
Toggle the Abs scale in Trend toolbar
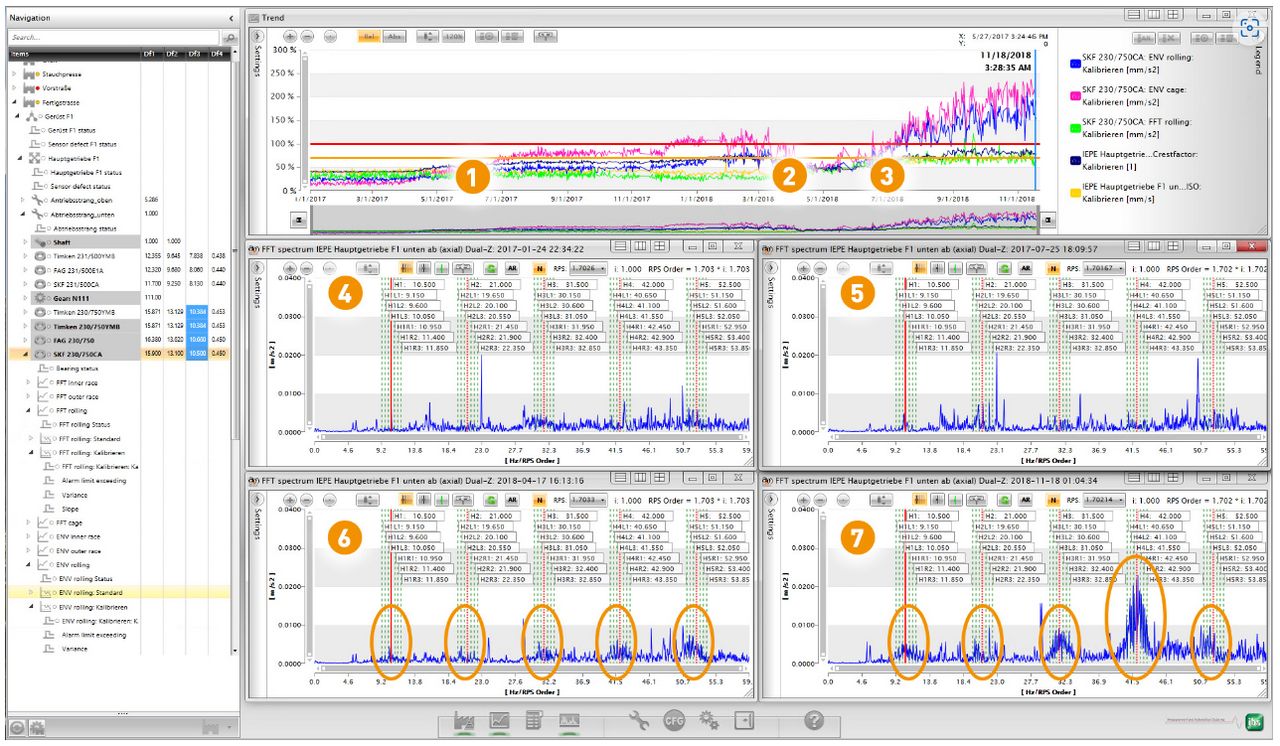395,36
